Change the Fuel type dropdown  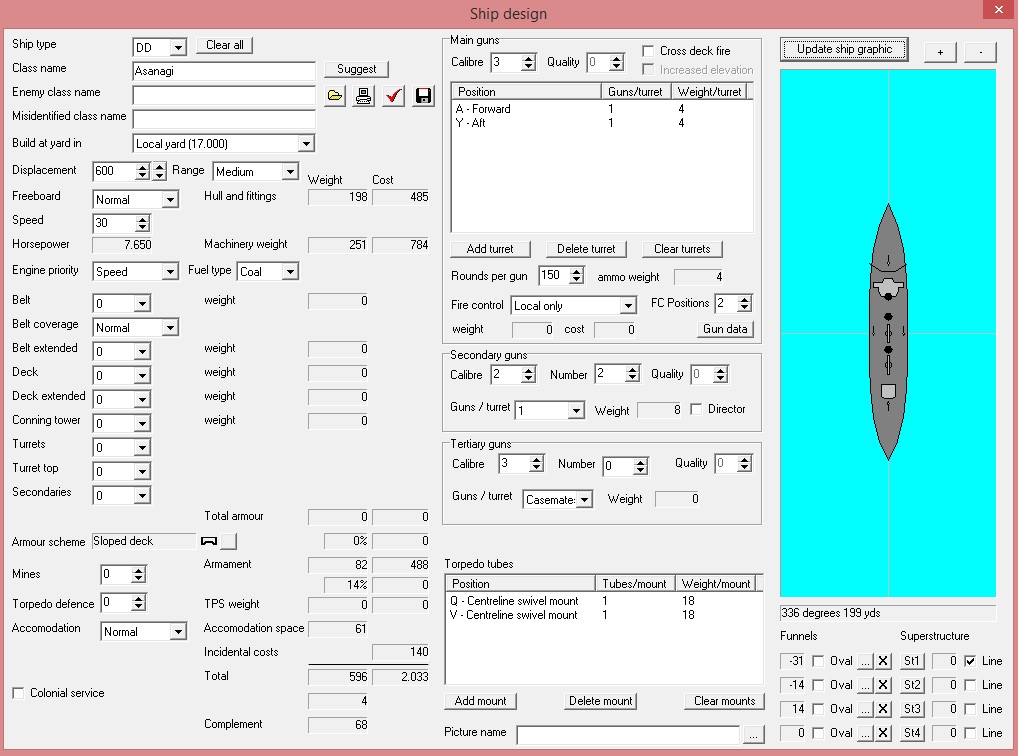pyautogui.click(x=290, y=271)
